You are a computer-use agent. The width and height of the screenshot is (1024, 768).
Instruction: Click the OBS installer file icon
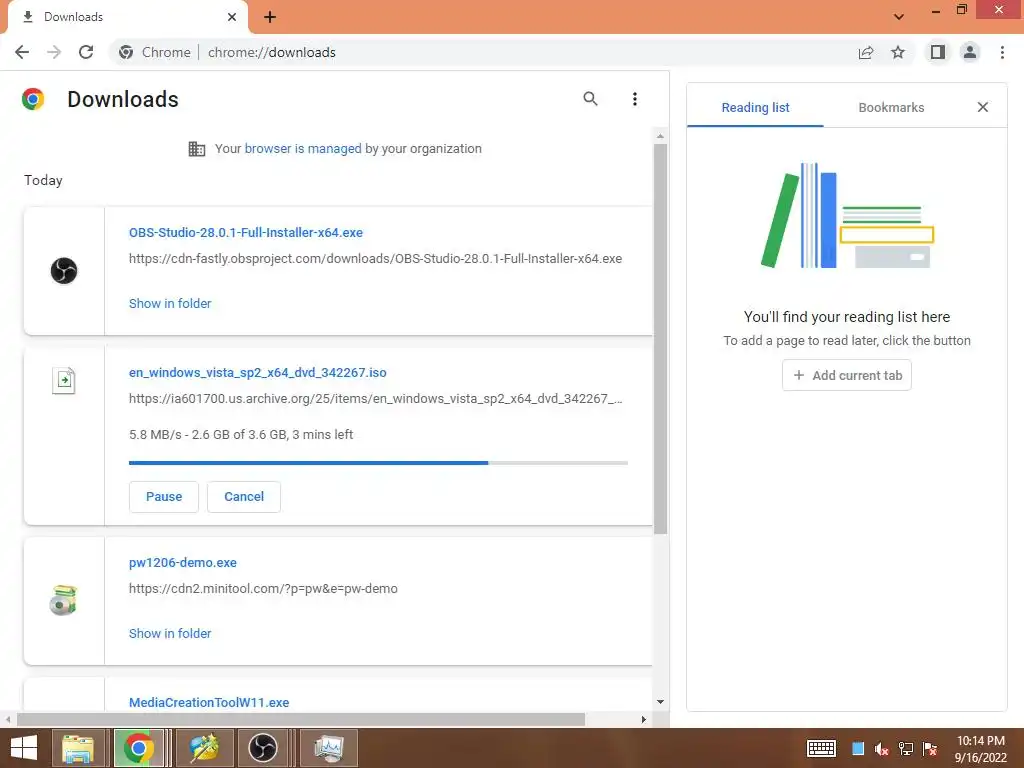64,270
